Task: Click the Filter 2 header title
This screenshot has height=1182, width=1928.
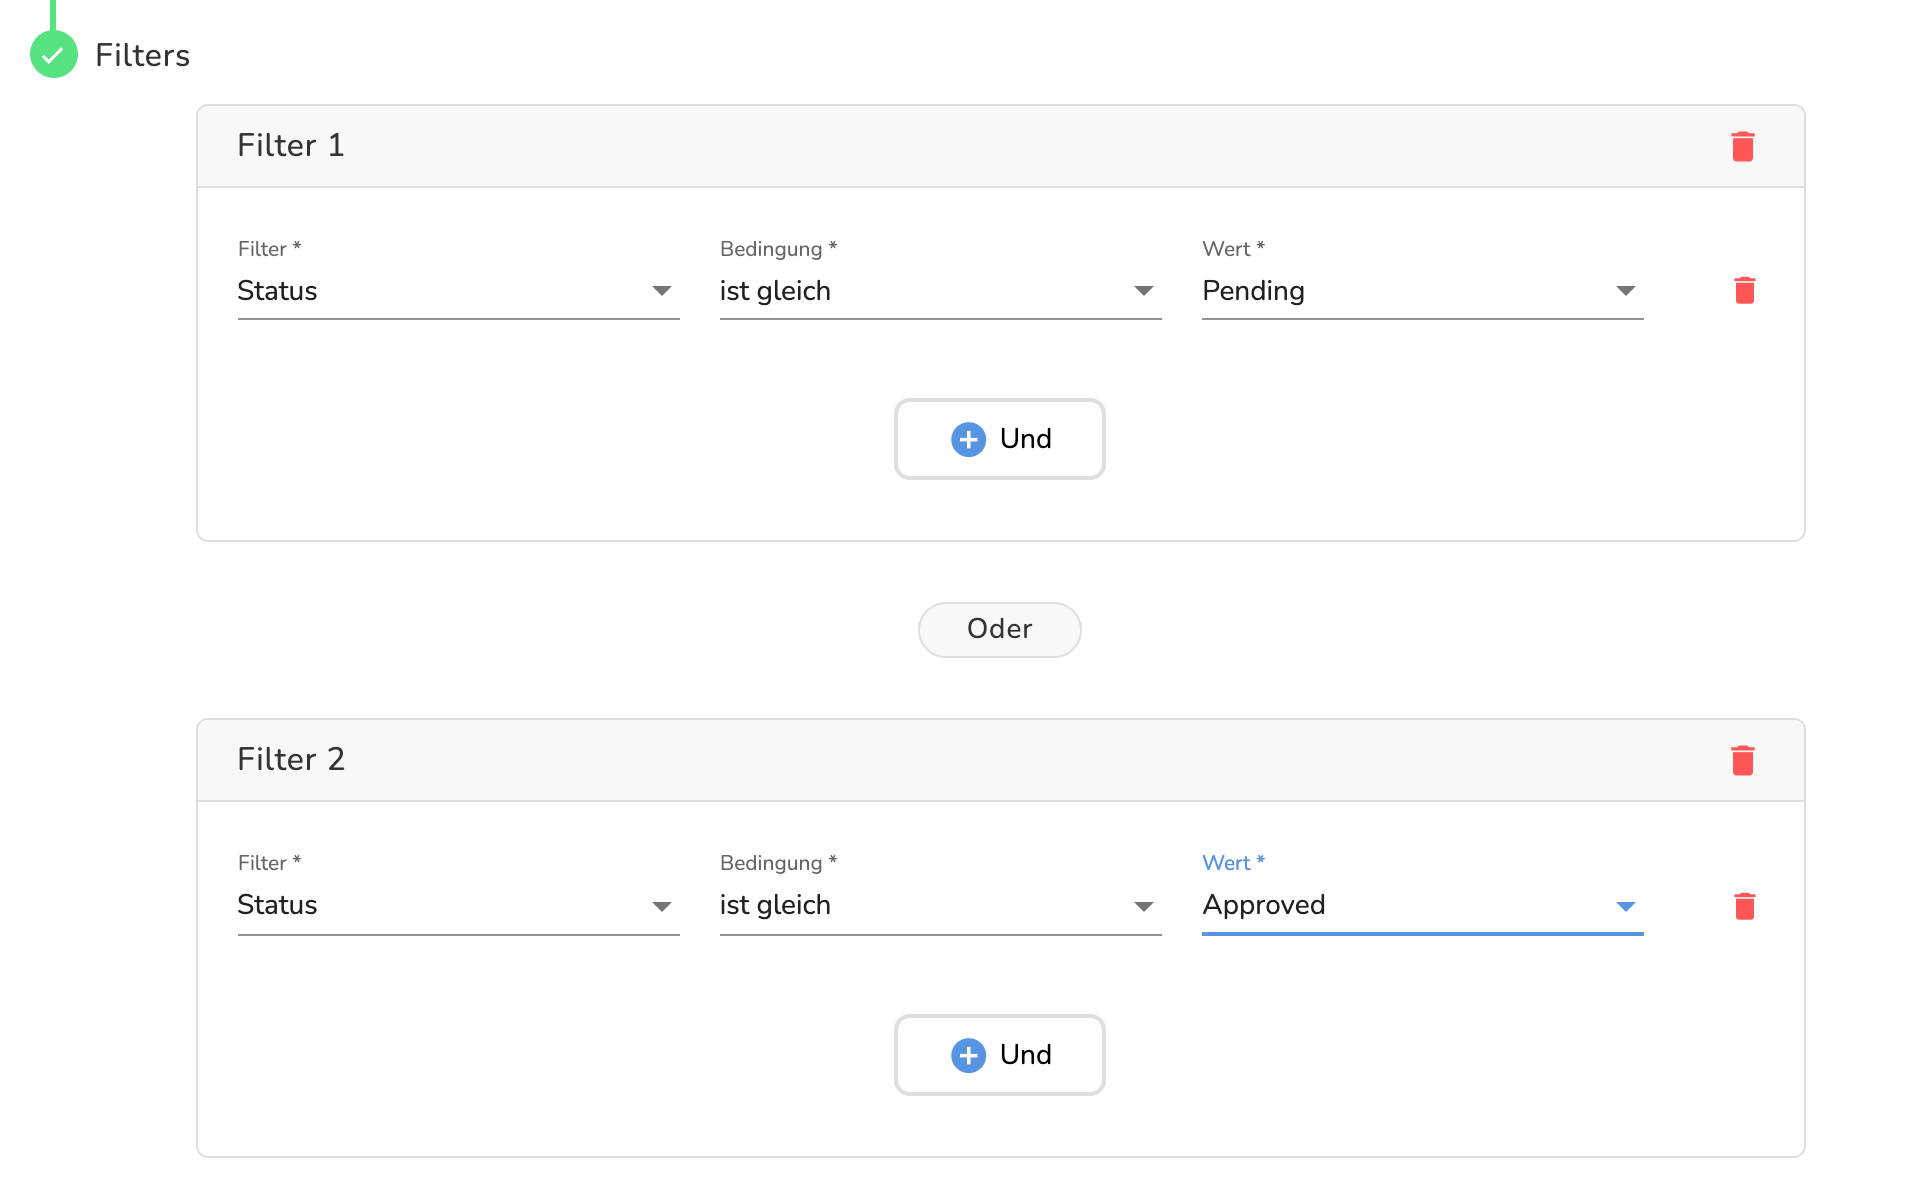Action: (x=291, y=760)
